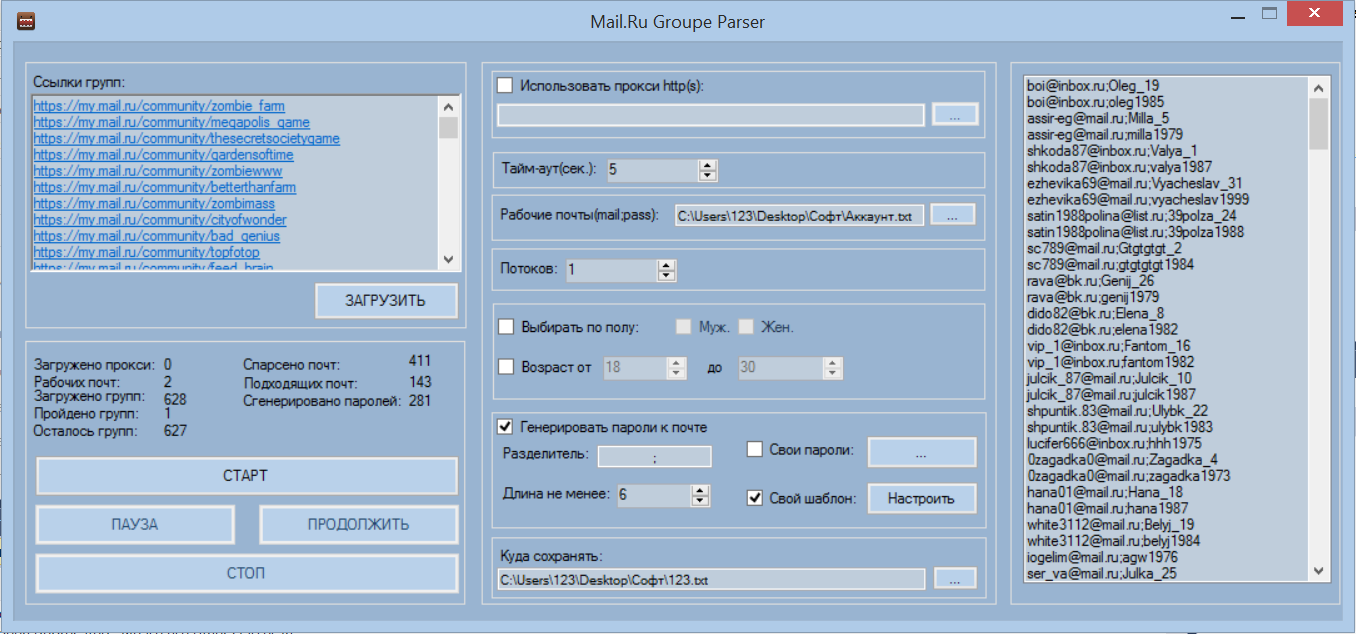This screenshot has width=1356, height=634.
Task: Browse for the save destination file
Action: 955,578
